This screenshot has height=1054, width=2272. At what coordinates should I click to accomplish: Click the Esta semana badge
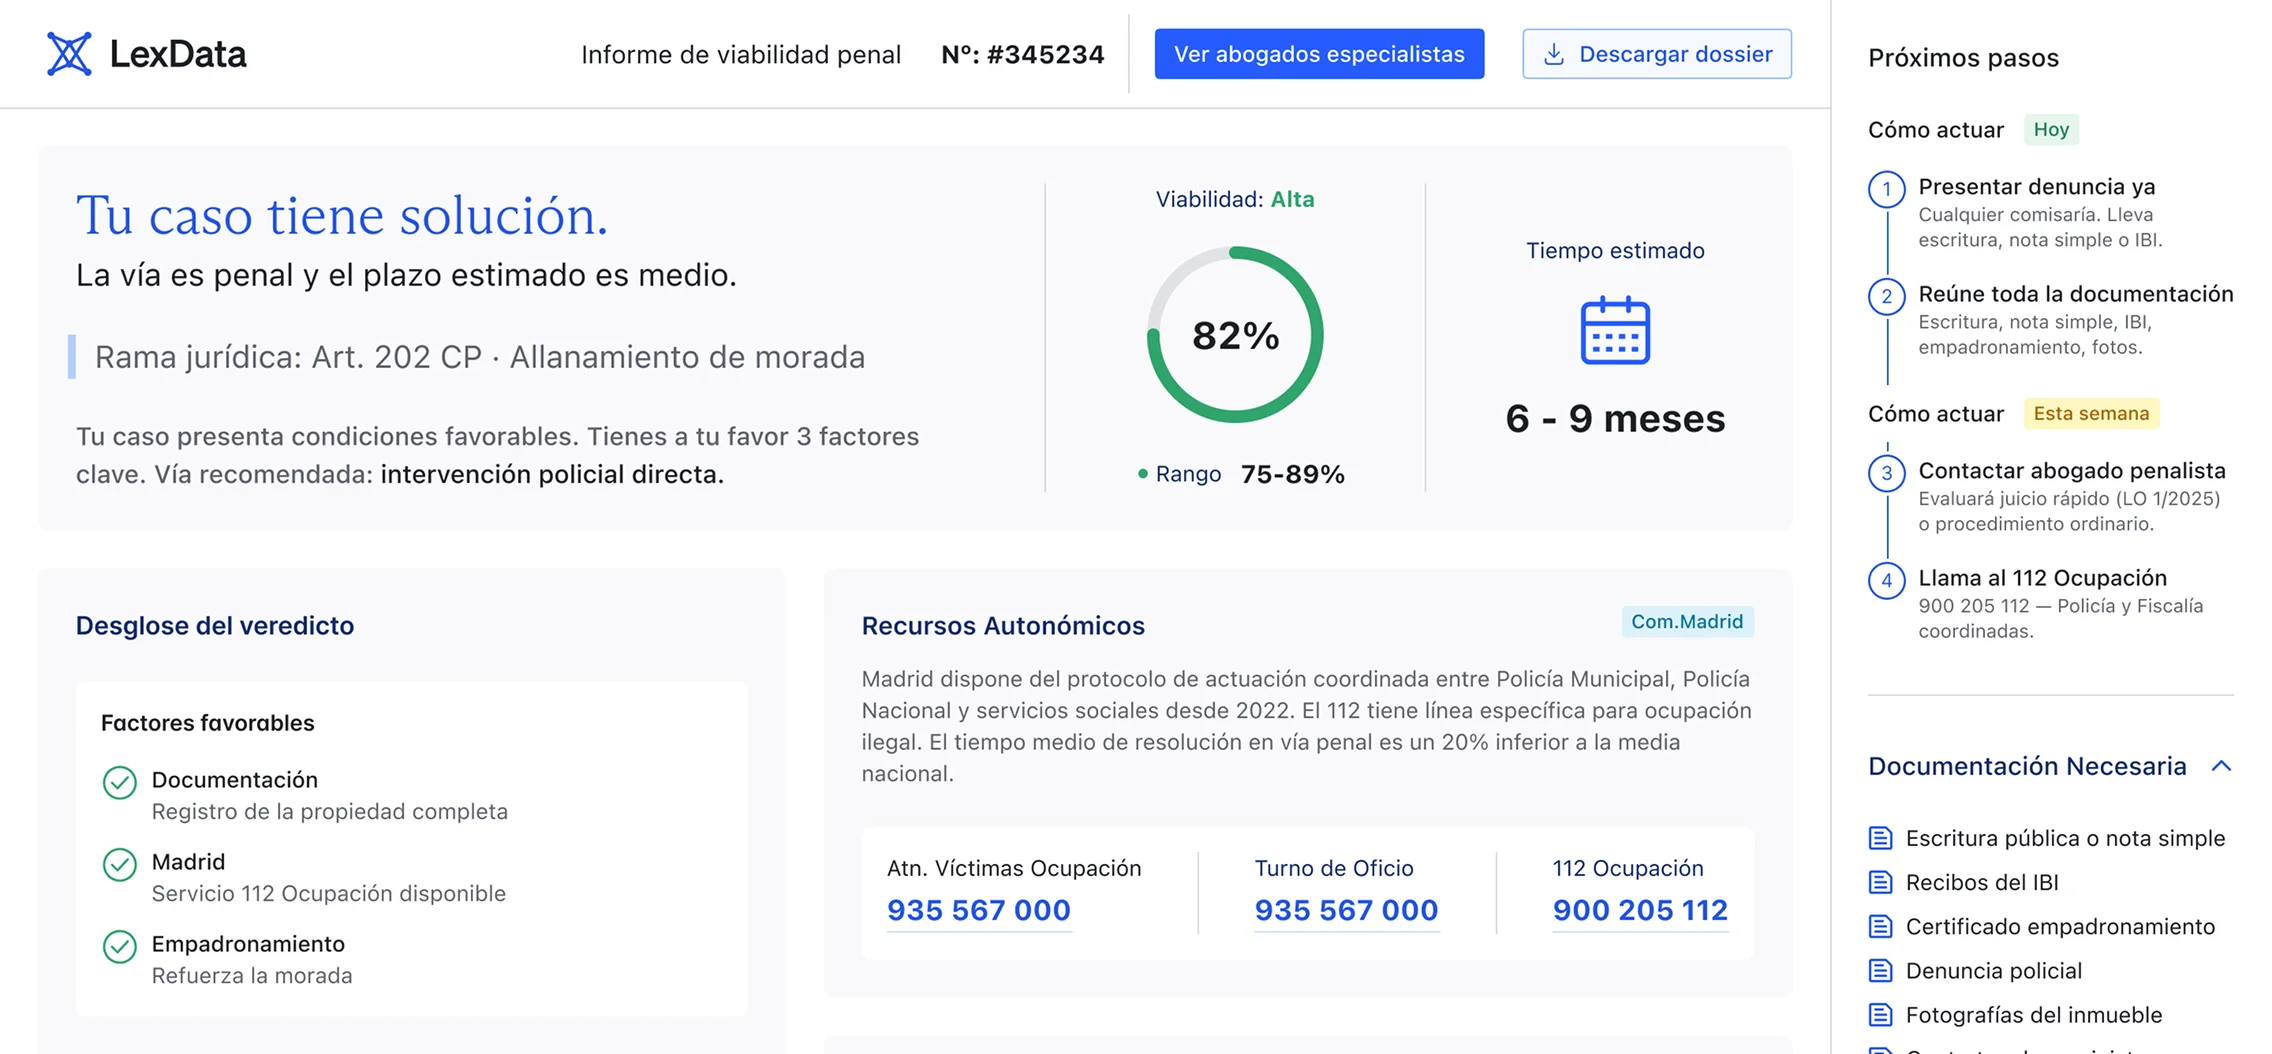[2091, 414]
